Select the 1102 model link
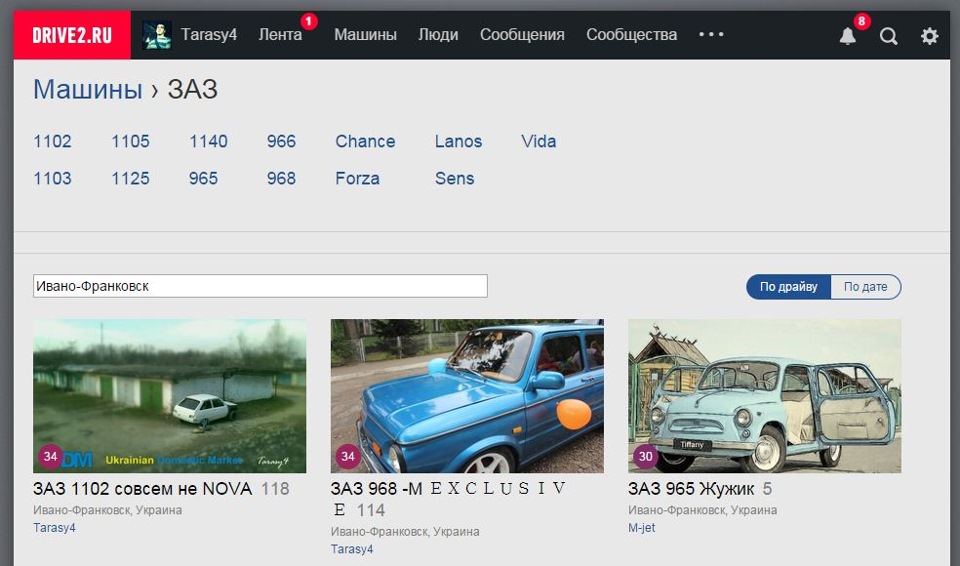960x566 pixels. (53, 142)
